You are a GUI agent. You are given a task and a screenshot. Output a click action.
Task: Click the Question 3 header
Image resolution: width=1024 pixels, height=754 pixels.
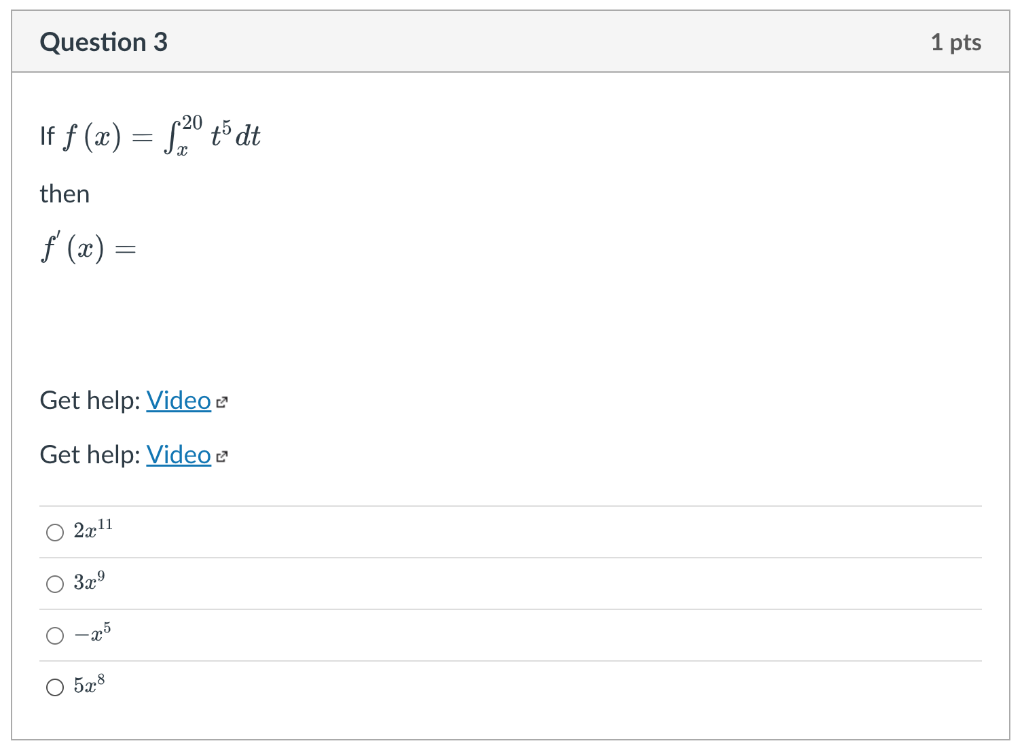click(104, 42)
